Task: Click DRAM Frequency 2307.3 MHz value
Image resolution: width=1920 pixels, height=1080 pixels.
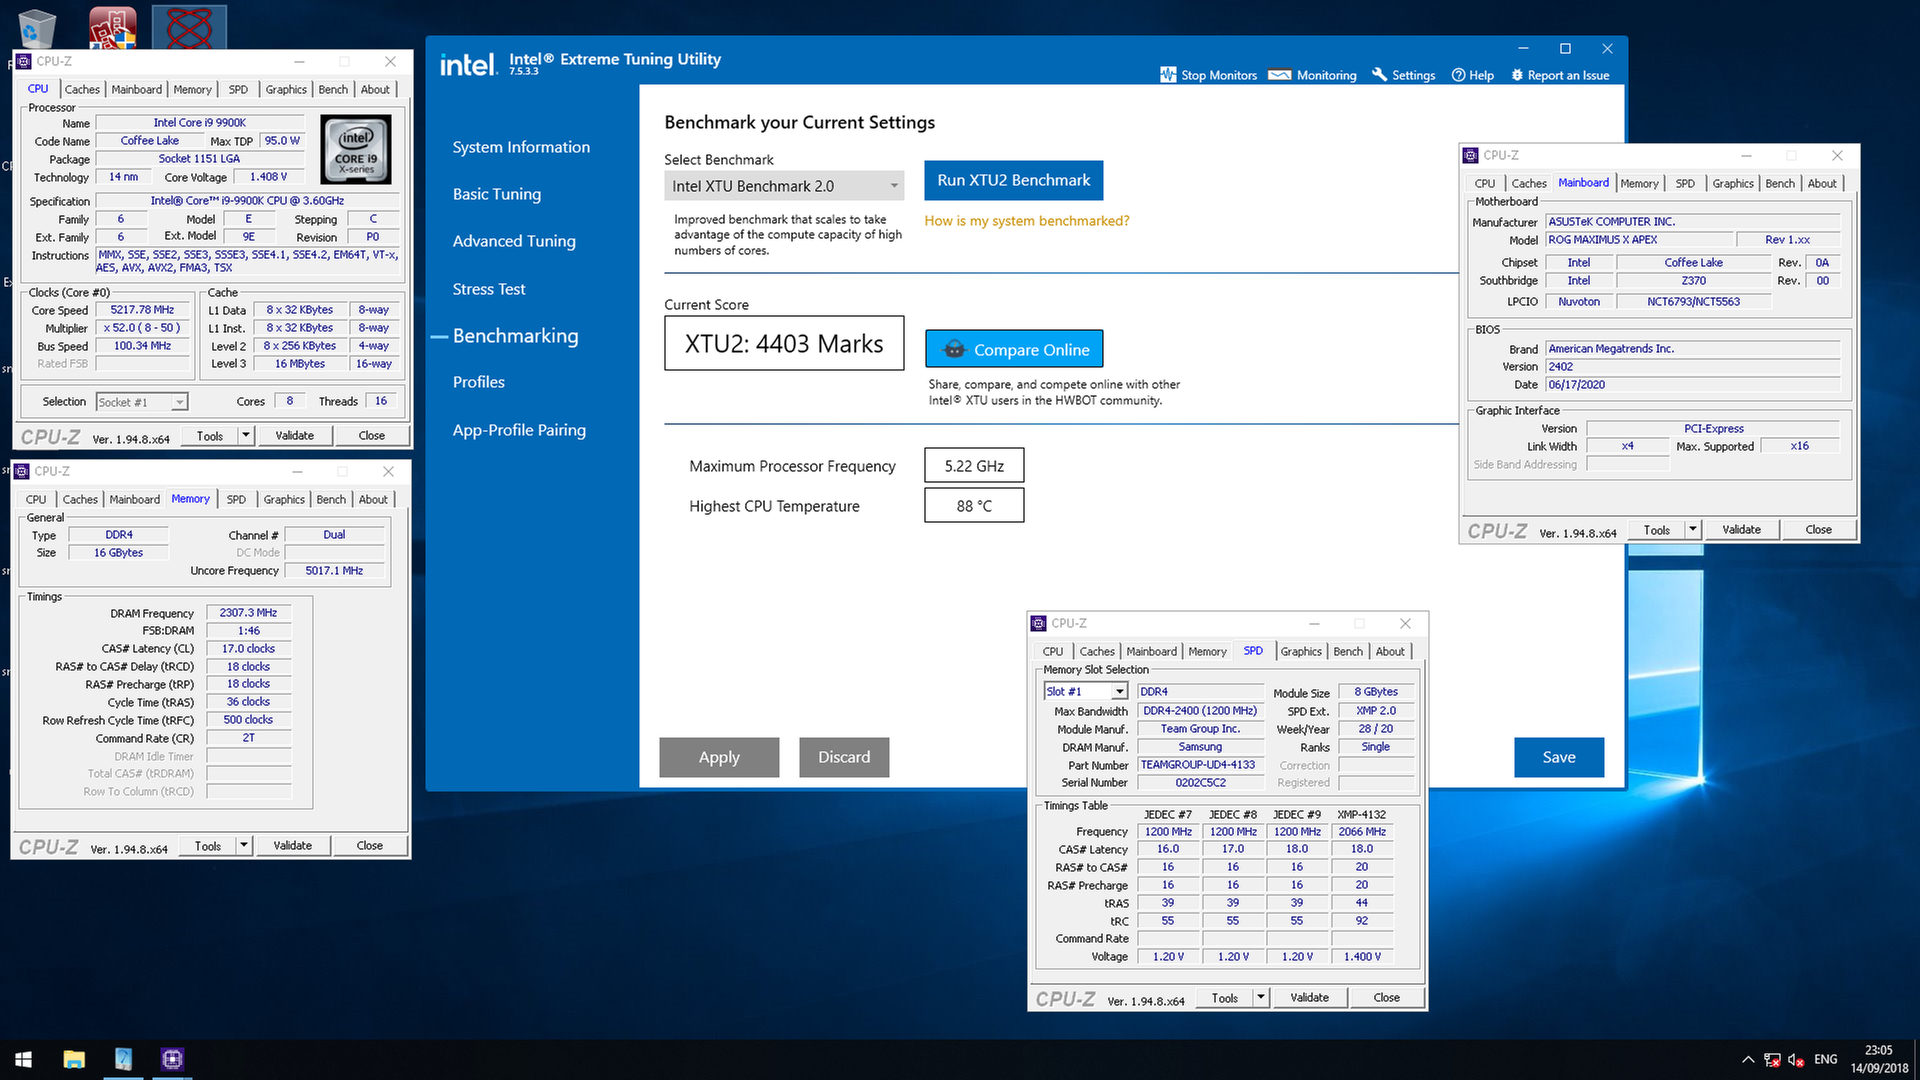Action: [x=248, y=613]
